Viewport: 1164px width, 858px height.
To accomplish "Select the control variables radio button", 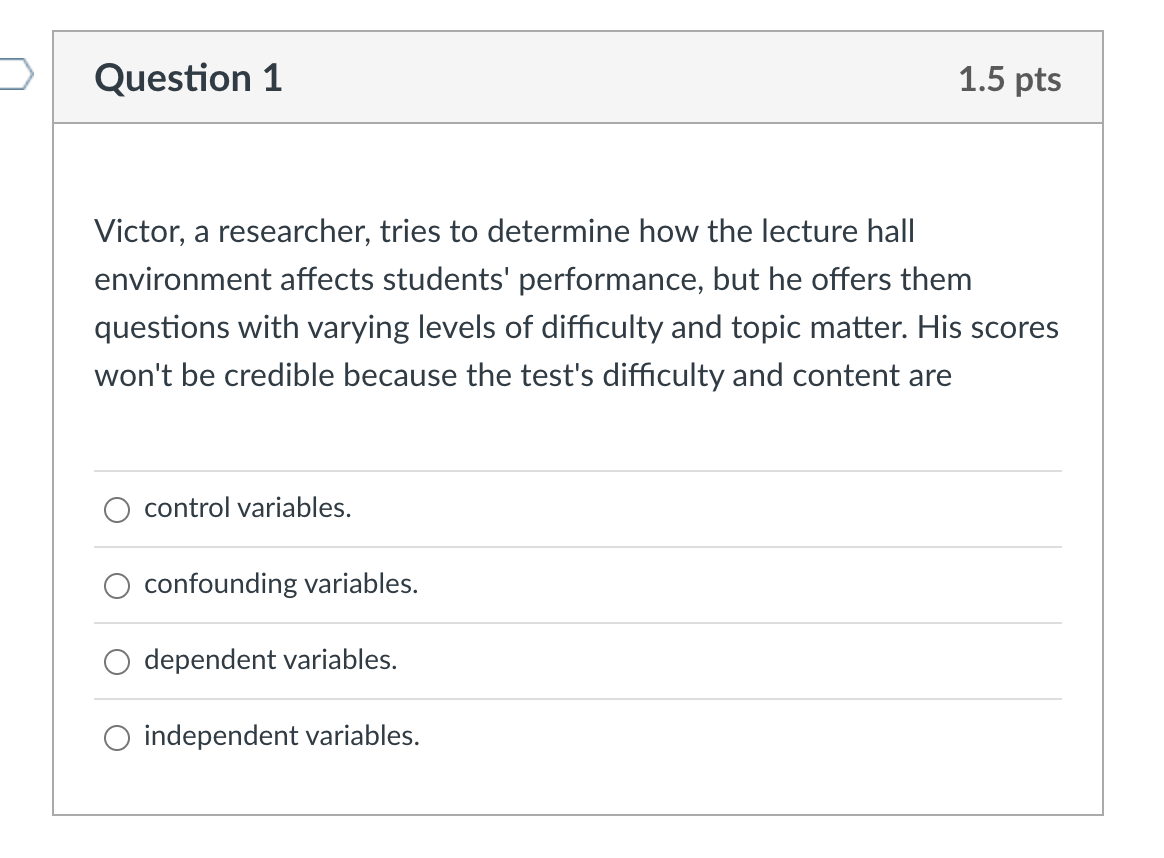I will (x=117, y=510).
